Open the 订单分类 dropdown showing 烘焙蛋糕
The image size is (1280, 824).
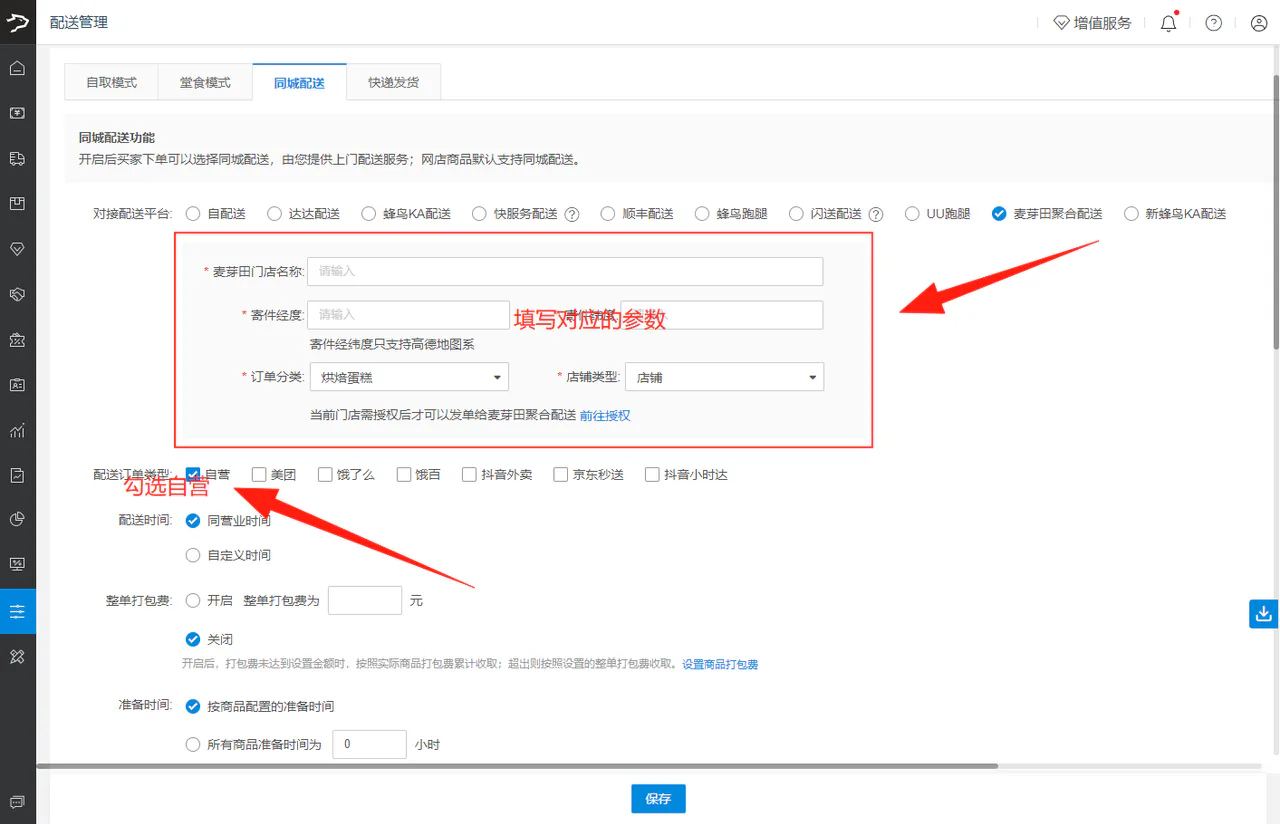coord(409,377)
